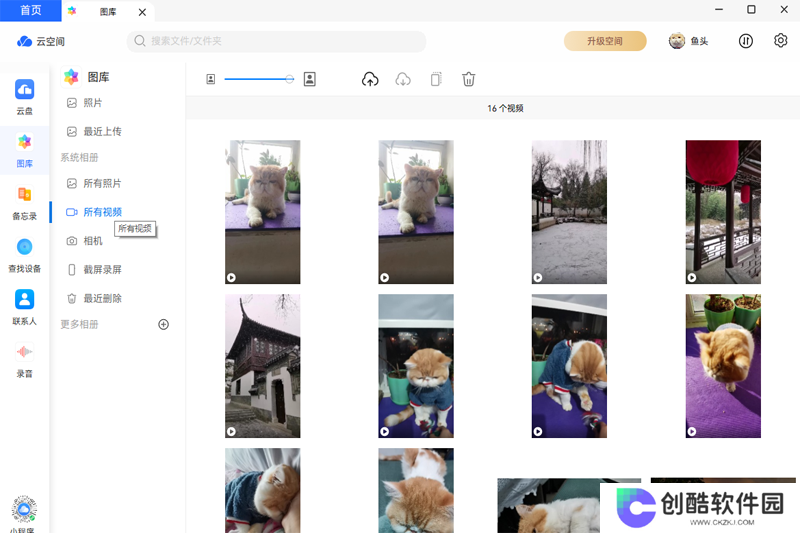Click the large thumbnail size icon
This screenshot has width=800, height=533.
(310, 79)
